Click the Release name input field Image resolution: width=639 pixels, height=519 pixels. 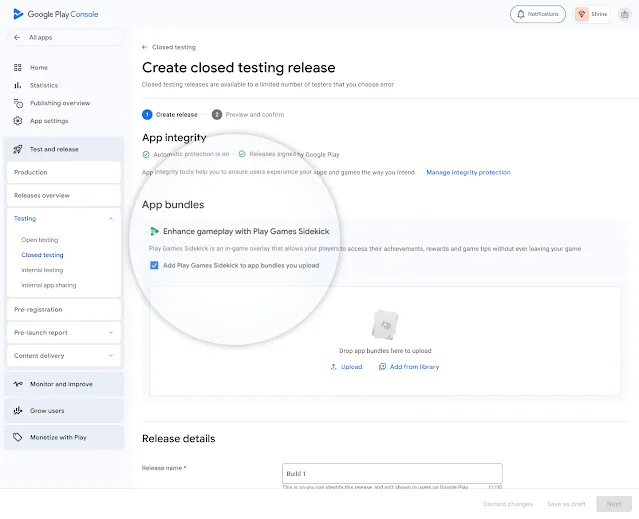click(392, 473)
